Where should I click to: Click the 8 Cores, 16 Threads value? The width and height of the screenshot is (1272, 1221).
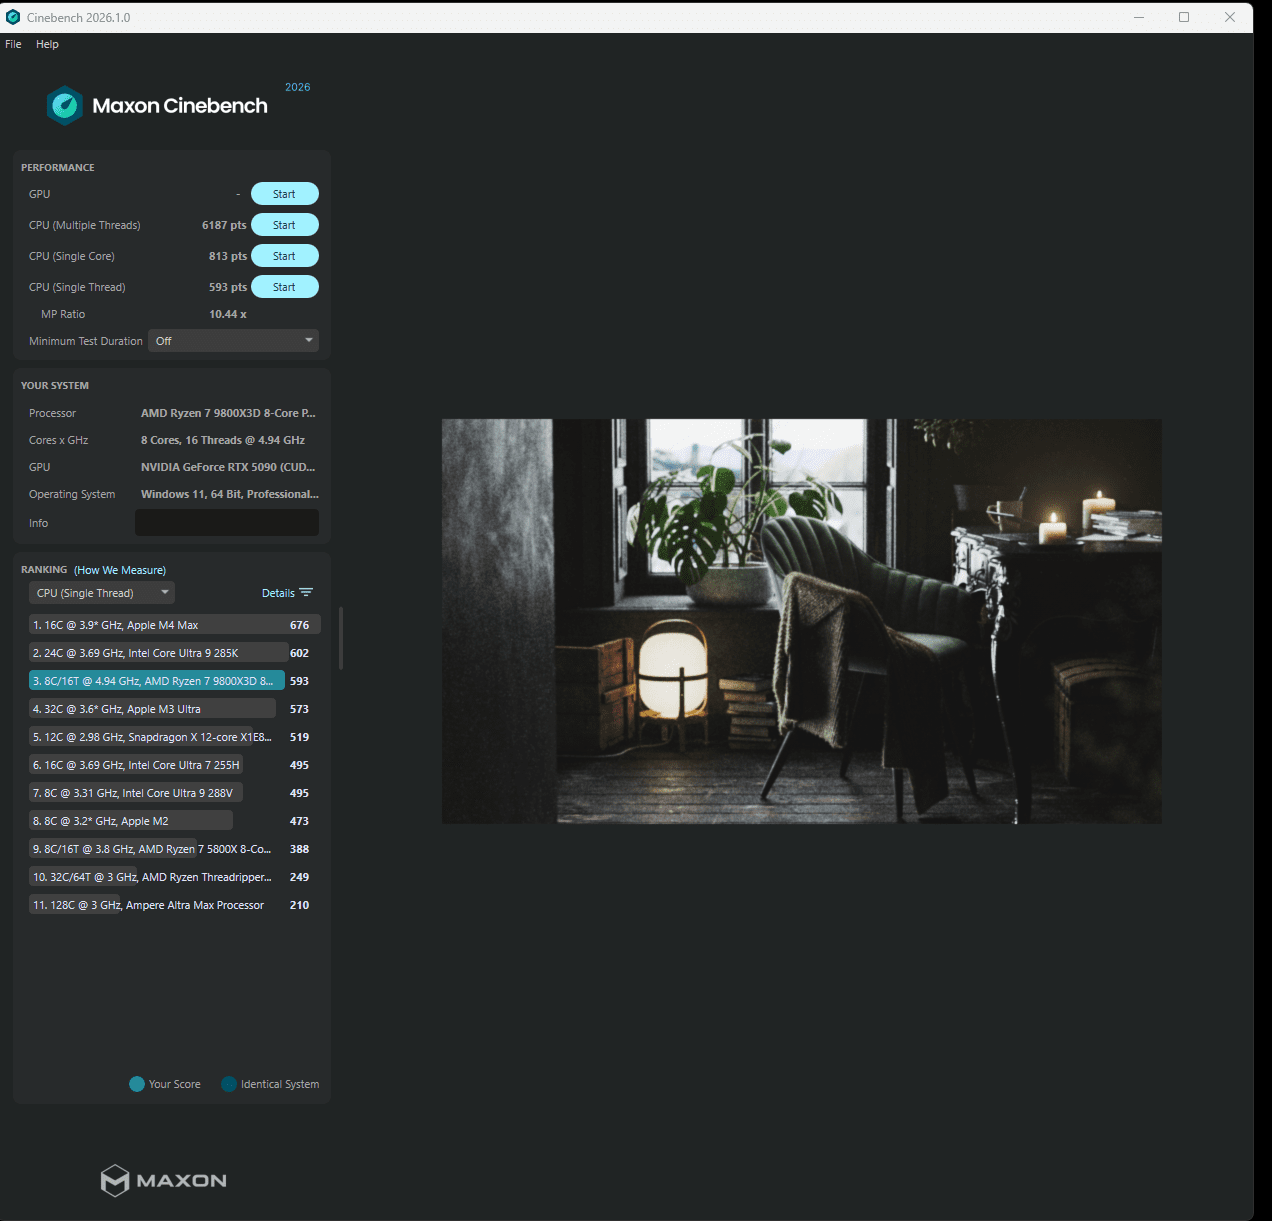[x=223, y=440]
